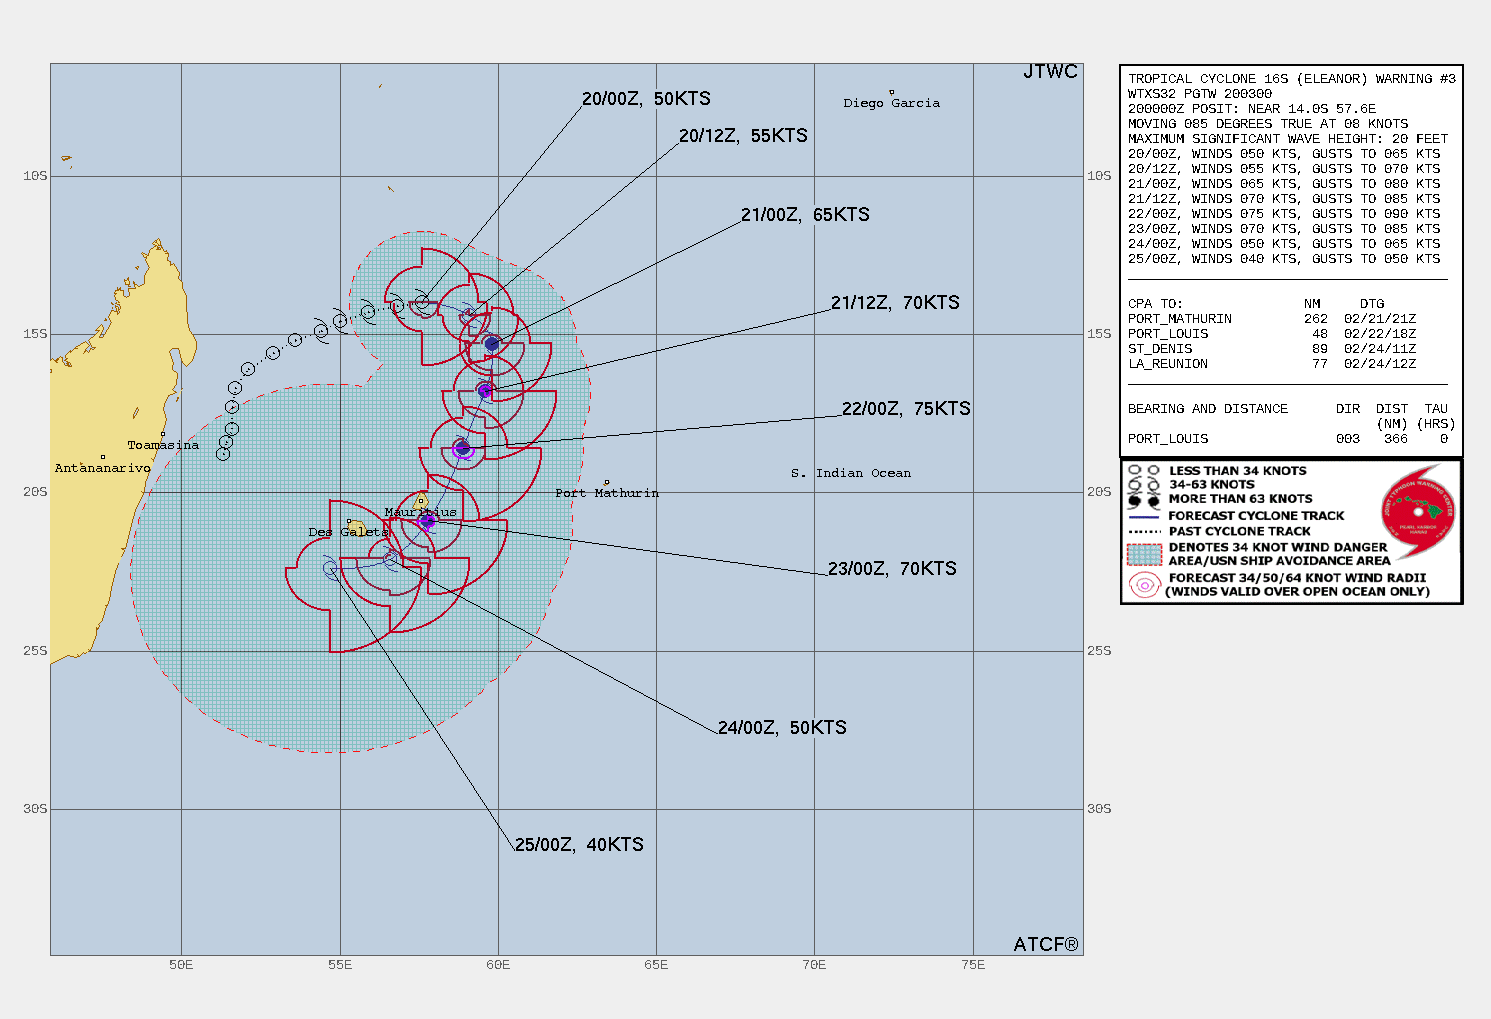
Task: Click the ST_DENIS CPA row
Action: (1272, 349)
